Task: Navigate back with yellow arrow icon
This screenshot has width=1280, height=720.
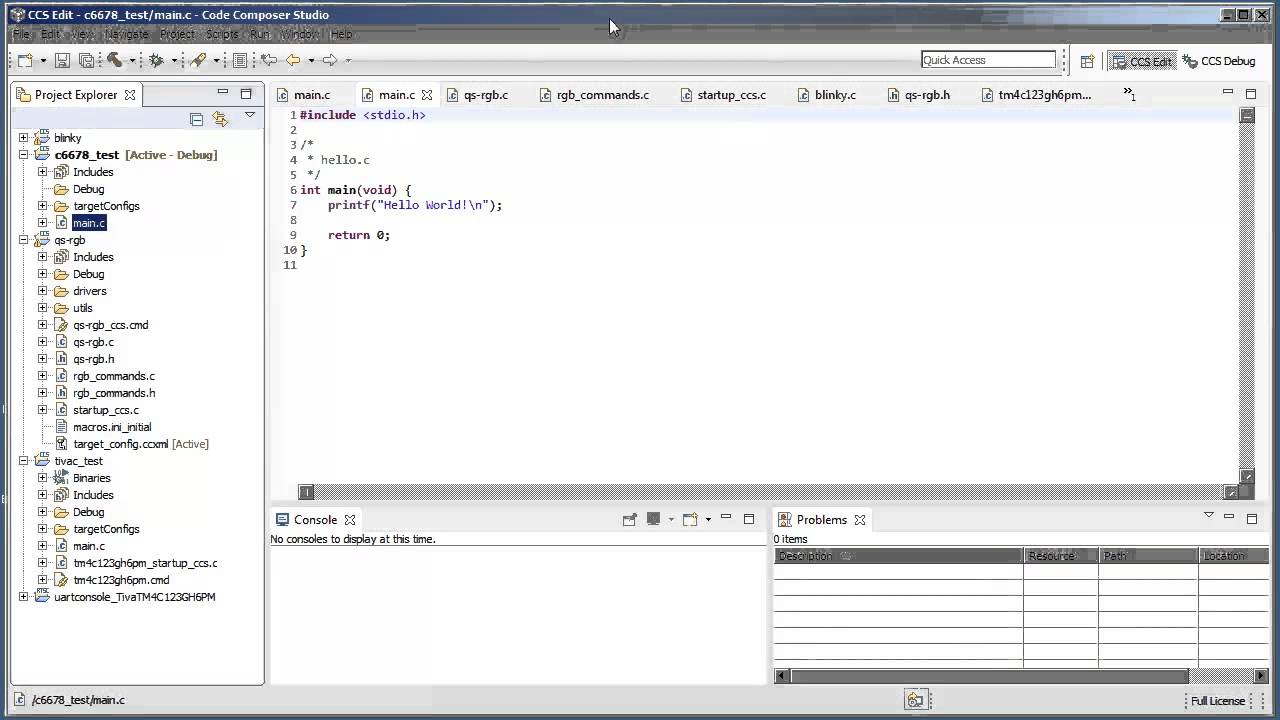Action: 293,61
